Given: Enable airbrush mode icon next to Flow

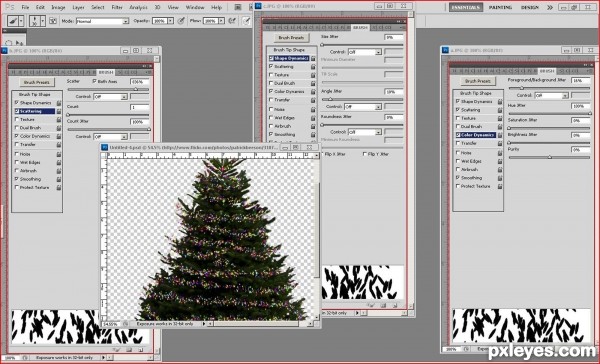Looking at the screenshot, I should coord(232,21).
